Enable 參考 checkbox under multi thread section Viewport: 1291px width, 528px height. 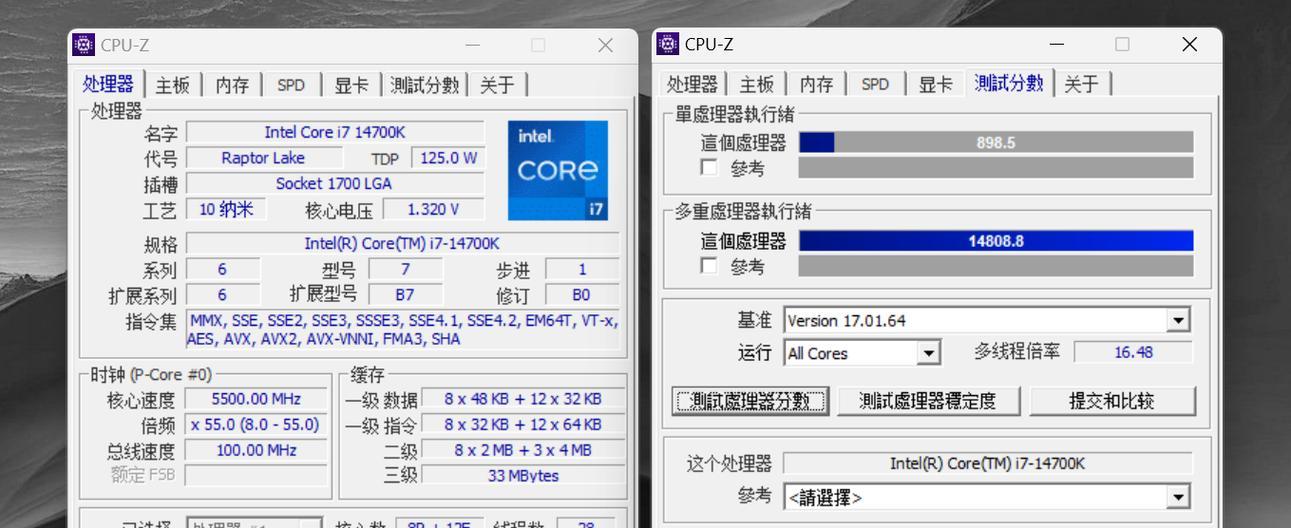[x=709, y=266]
